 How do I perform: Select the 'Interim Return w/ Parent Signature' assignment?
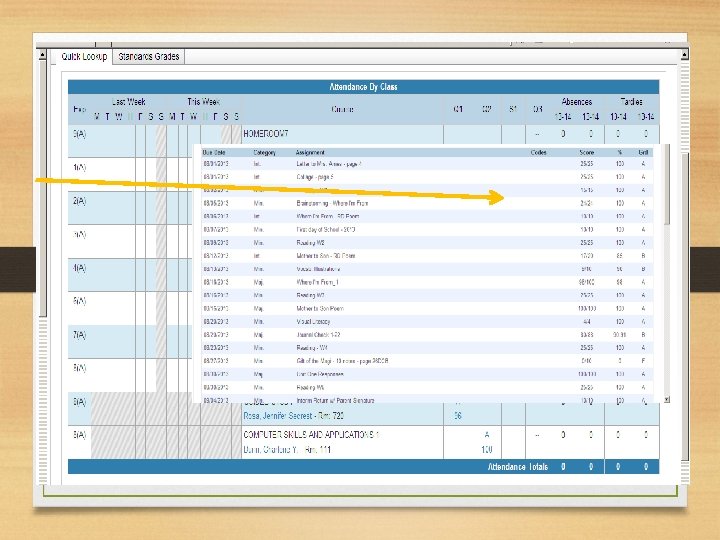coord(335,400)
